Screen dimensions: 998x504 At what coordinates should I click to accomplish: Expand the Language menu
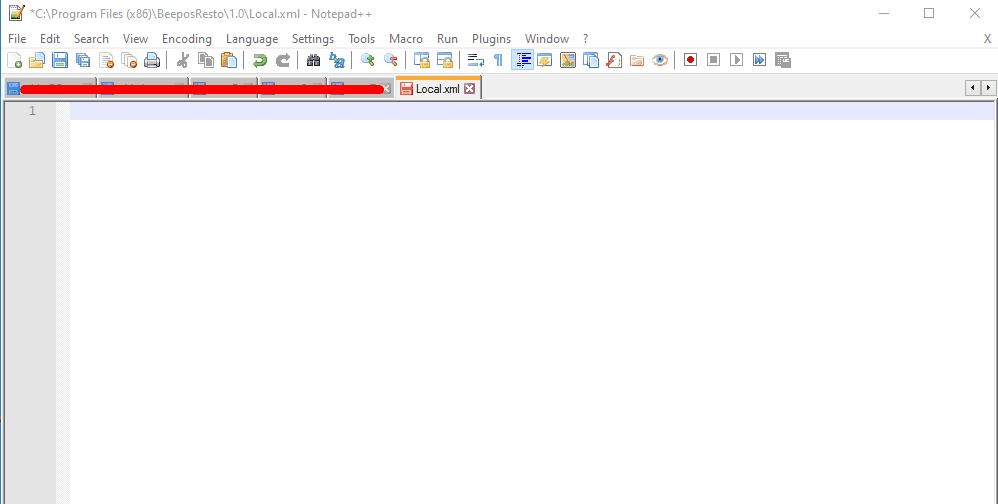[x=252, y=38]
